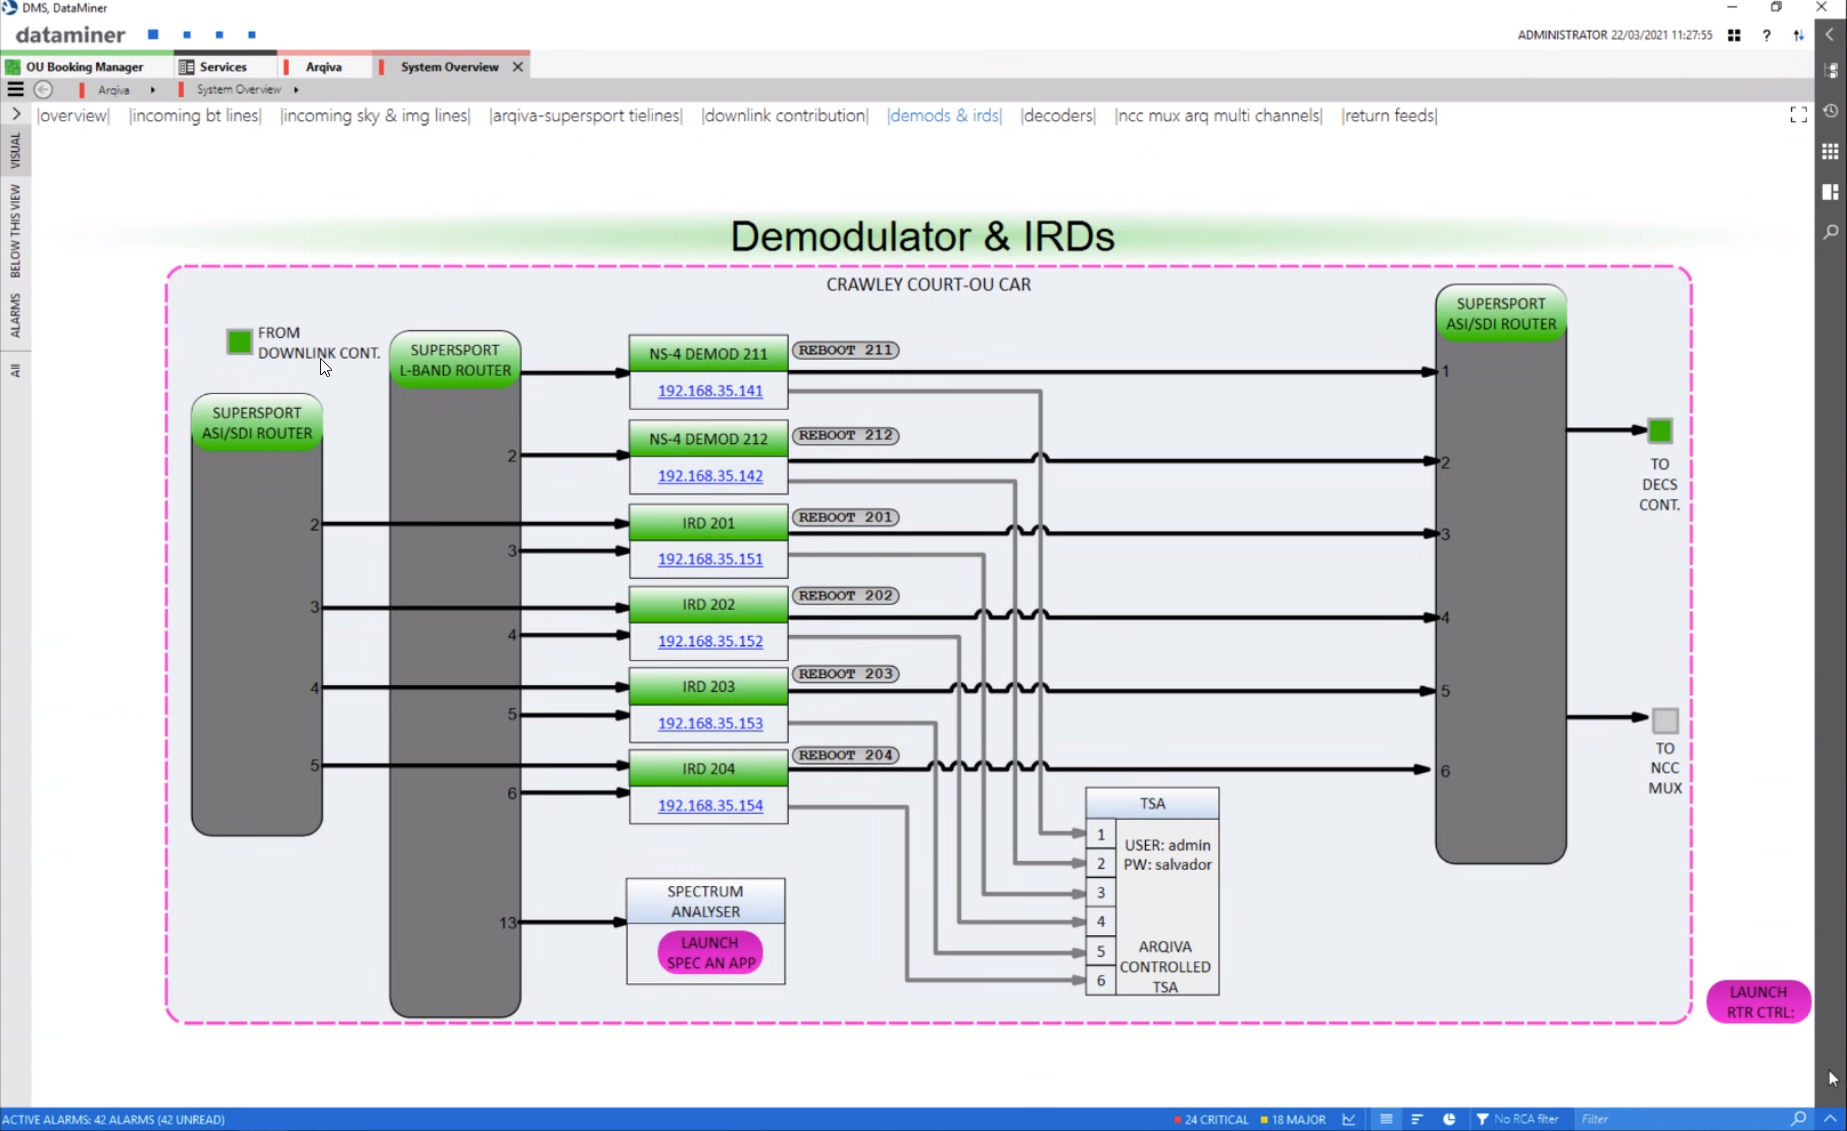Screen dimensions: 1847x1131
Task: Open ncc mux arq multi channels page
Action: tap(1218, 115)
